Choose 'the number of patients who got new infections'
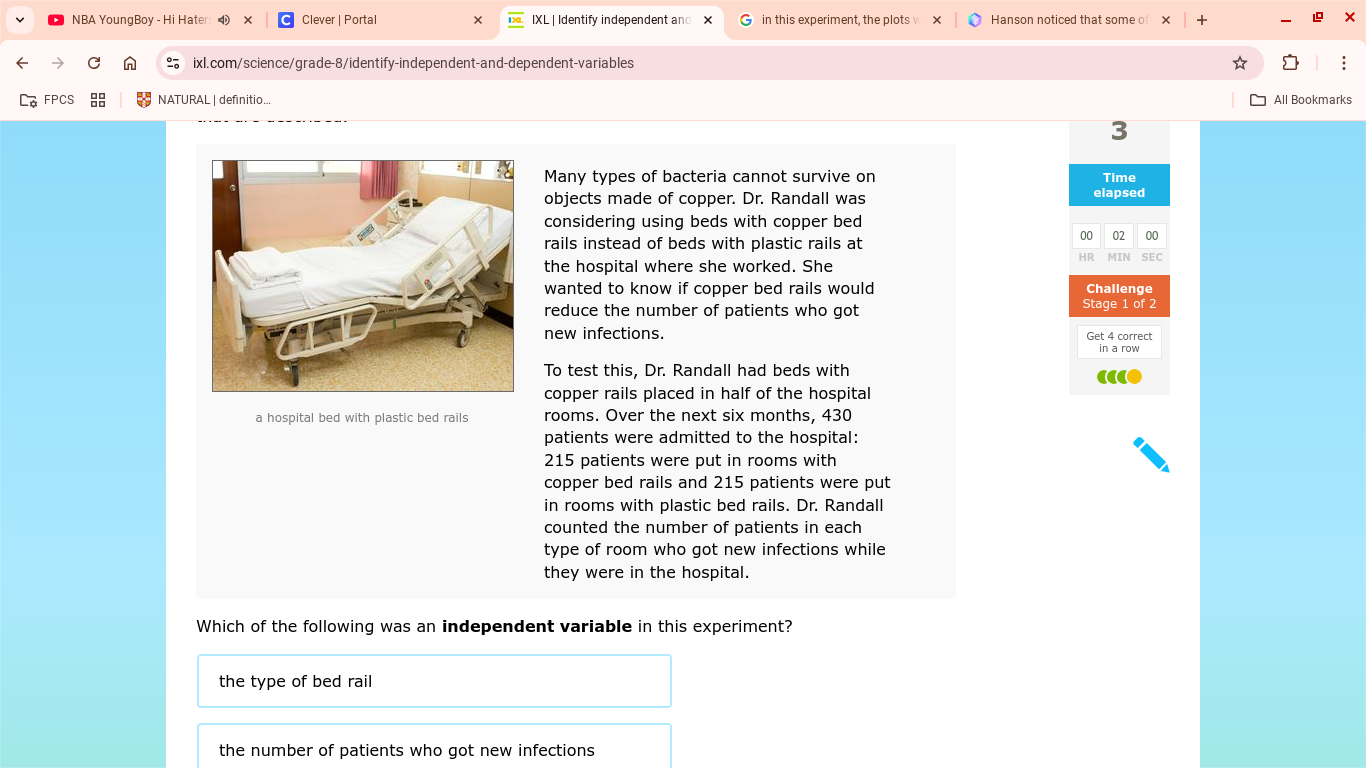This screenshot has height=768, width=1366. pyautogui.click(x=434, y=746)
